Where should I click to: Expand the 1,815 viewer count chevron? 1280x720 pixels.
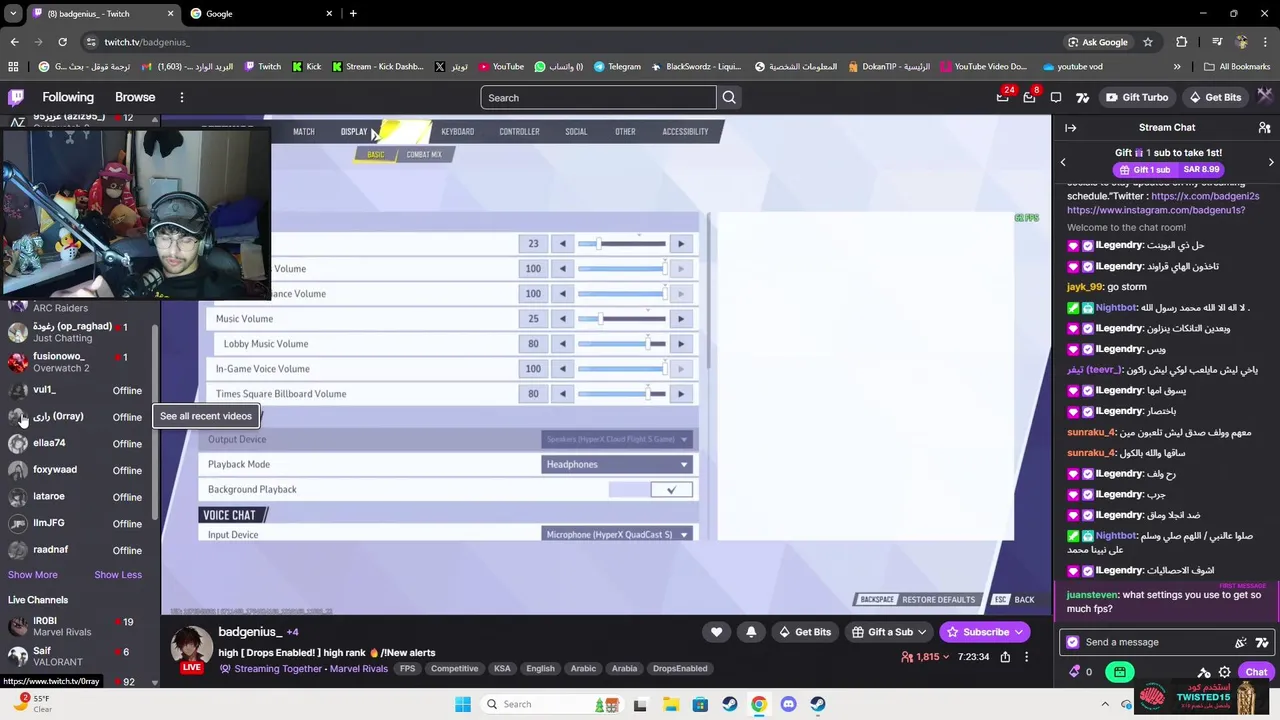(x=947, y=657)
